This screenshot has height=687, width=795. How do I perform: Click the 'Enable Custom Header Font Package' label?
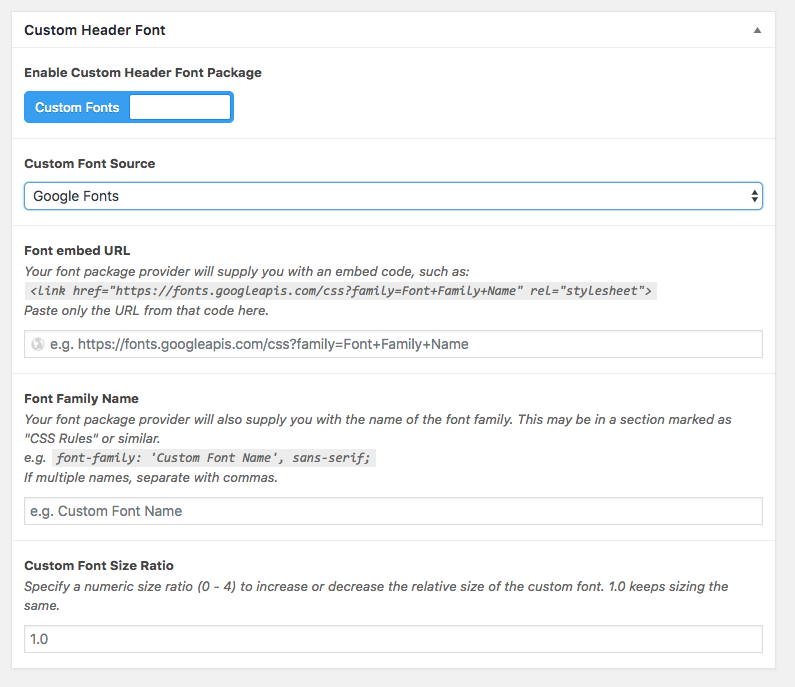[x=143, y=73]
